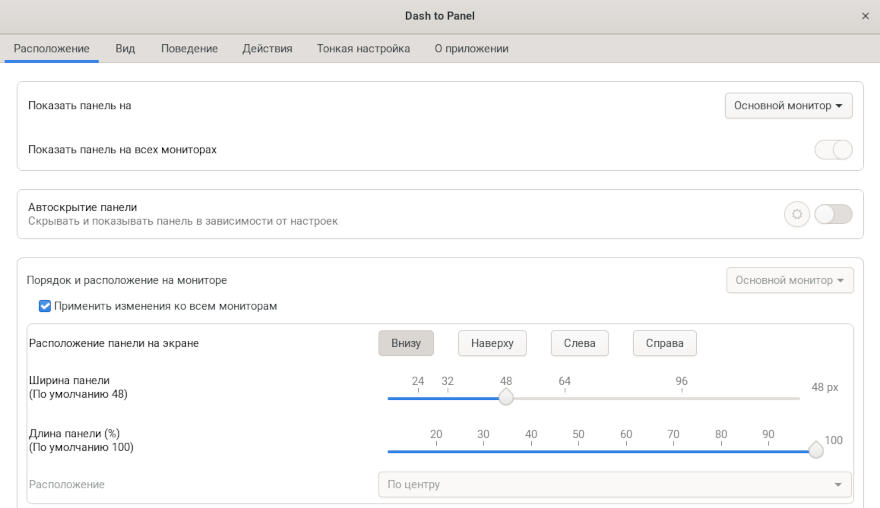Set panel position to 'Наверху'

(492, 343)
